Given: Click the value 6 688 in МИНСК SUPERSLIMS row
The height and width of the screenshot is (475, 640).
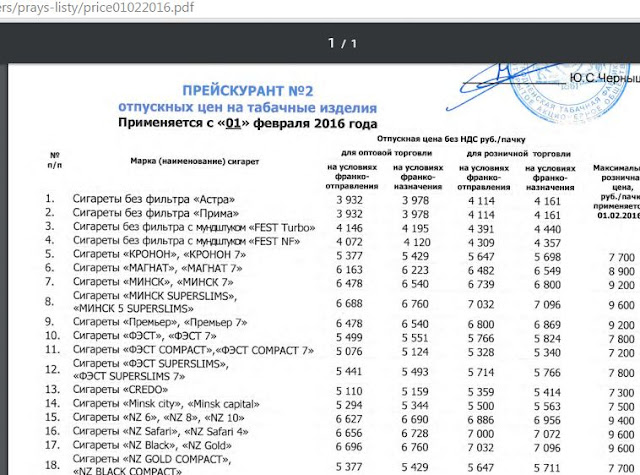Looking at the screenshot, I should [349, 303].
